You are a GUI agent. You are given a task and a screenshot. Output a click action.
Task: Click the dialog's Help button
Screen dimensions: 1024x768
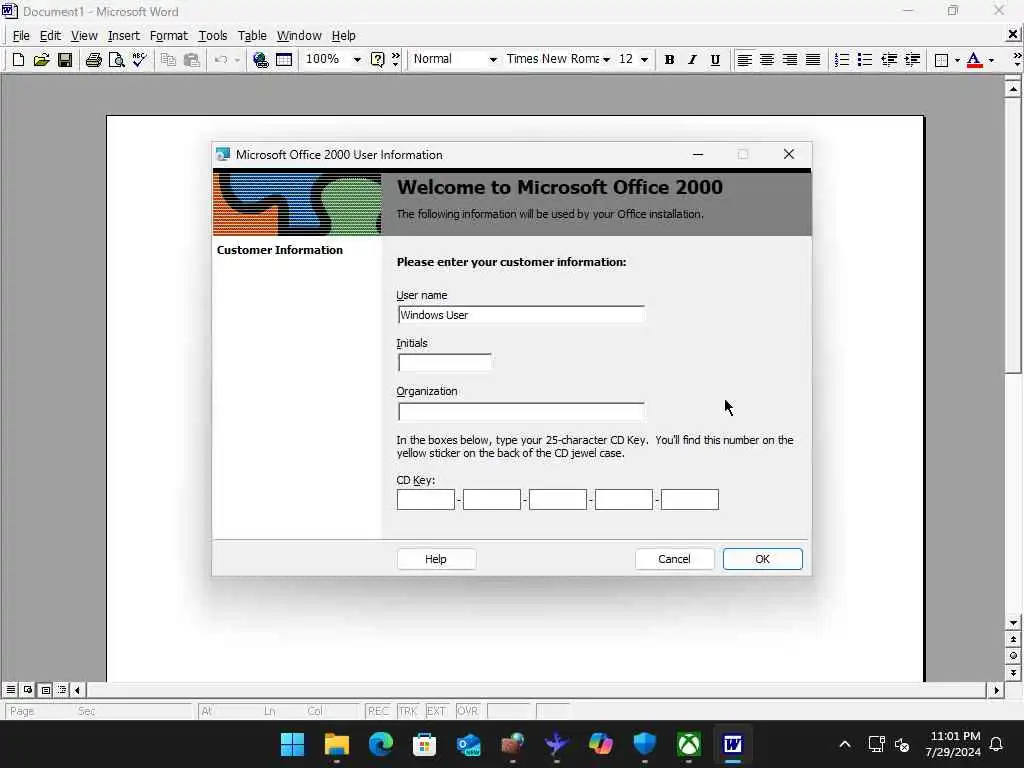436,559
